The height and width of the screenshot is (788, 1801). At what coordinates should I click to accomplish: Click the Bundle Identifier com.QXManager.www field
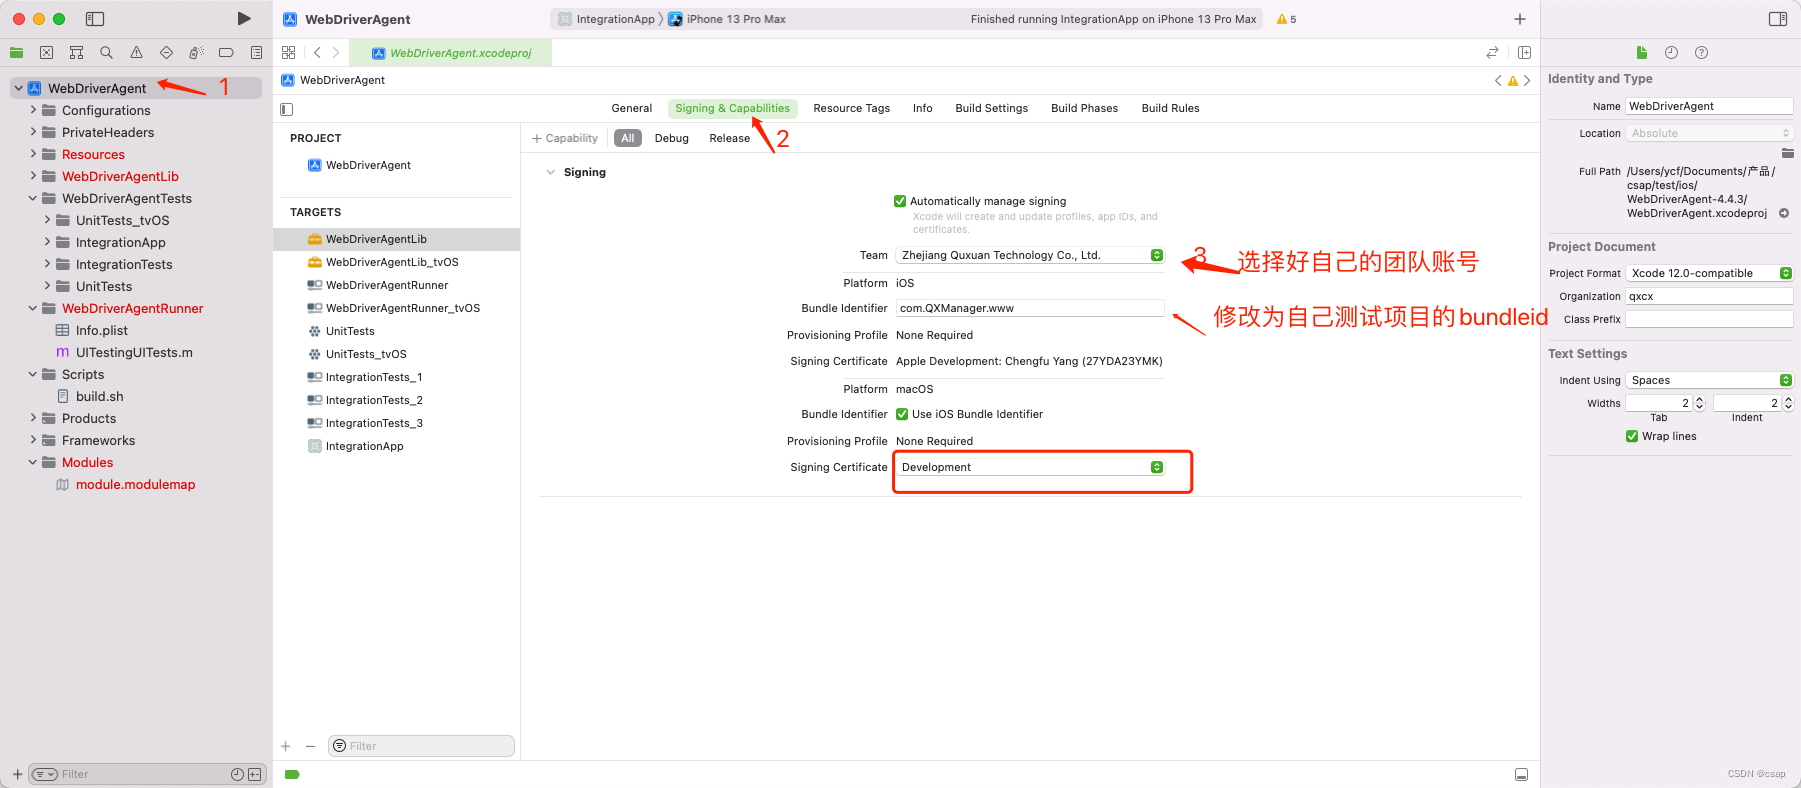point(1030,308)
